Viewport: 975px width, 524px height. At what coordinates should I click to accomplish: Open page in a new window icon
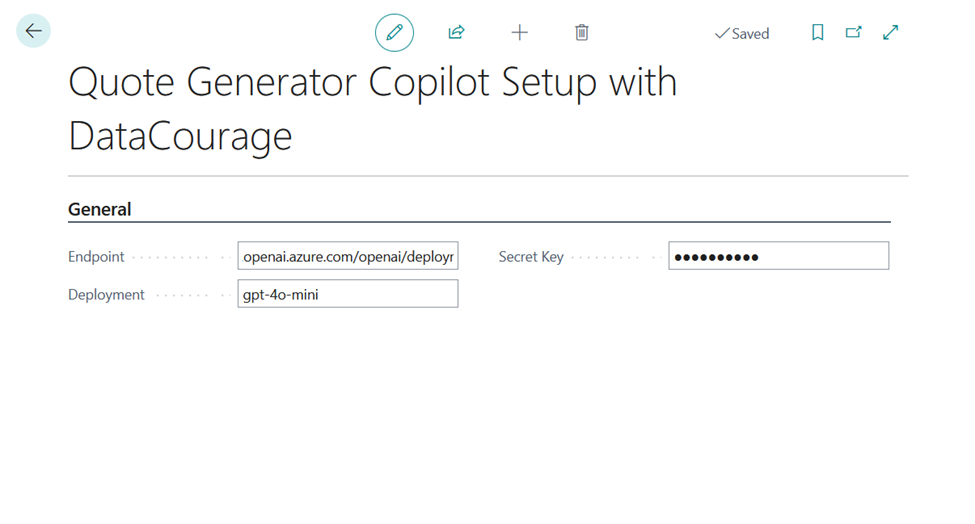point(853,33)
